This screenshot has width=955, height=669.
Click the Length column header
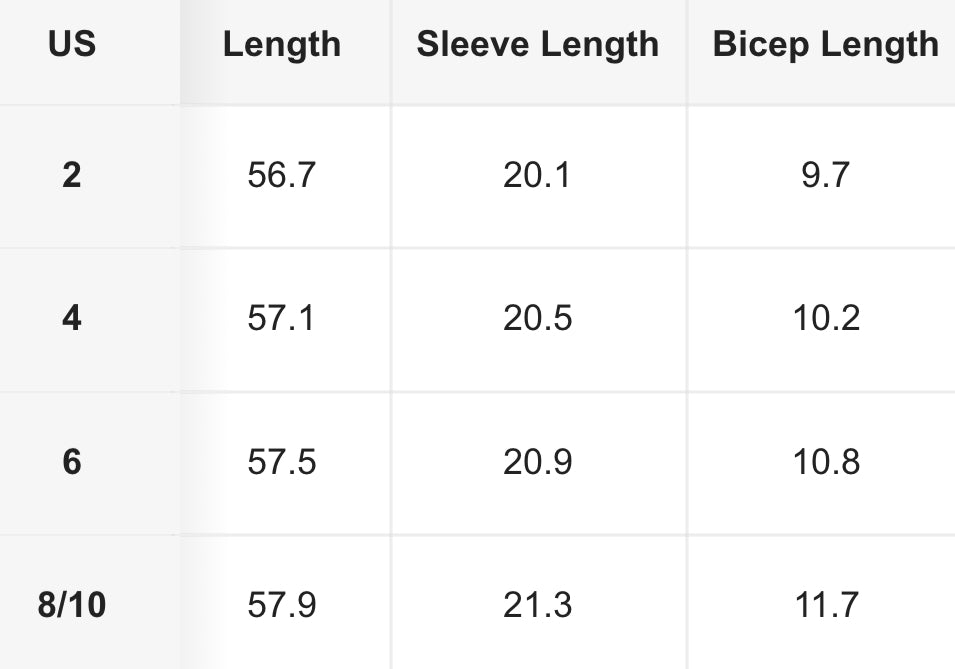click(x=282, y=45)
